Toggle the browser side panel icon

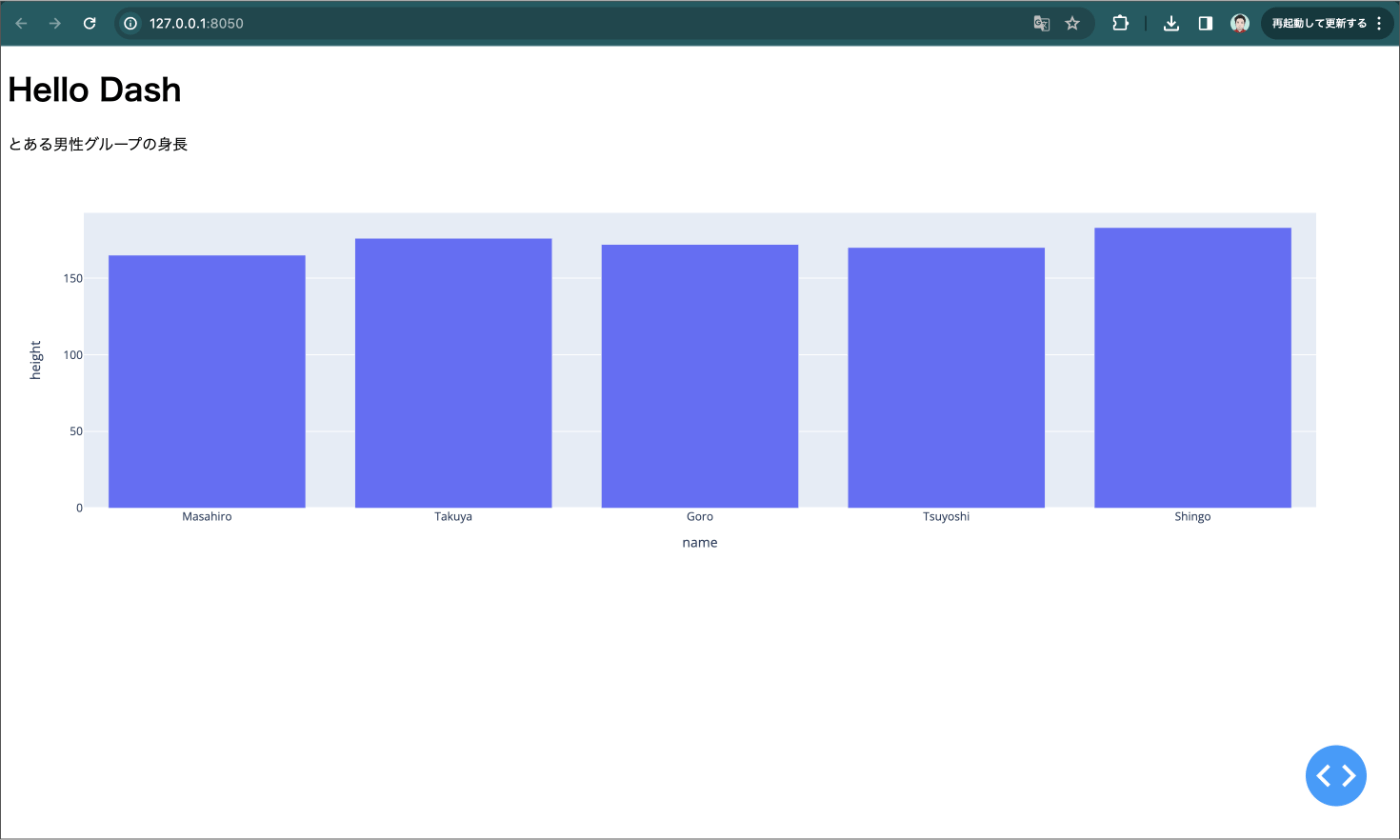[x=1205, y=23]
